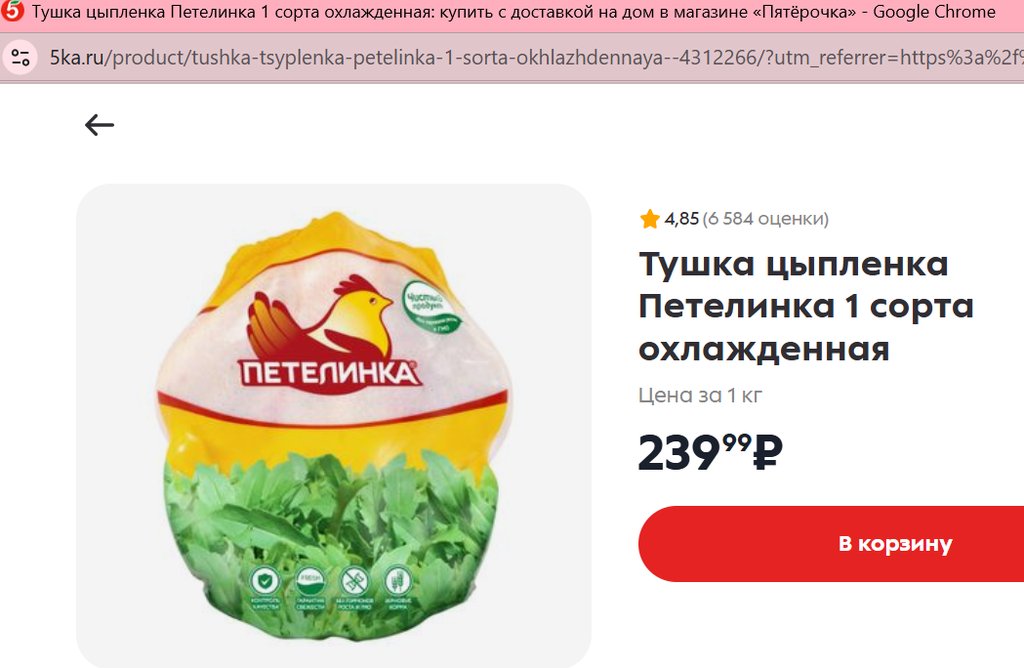Click the Pyaterochka favicon in the title bar
This screenshot has width=1024, height=668.
[12, 11]
